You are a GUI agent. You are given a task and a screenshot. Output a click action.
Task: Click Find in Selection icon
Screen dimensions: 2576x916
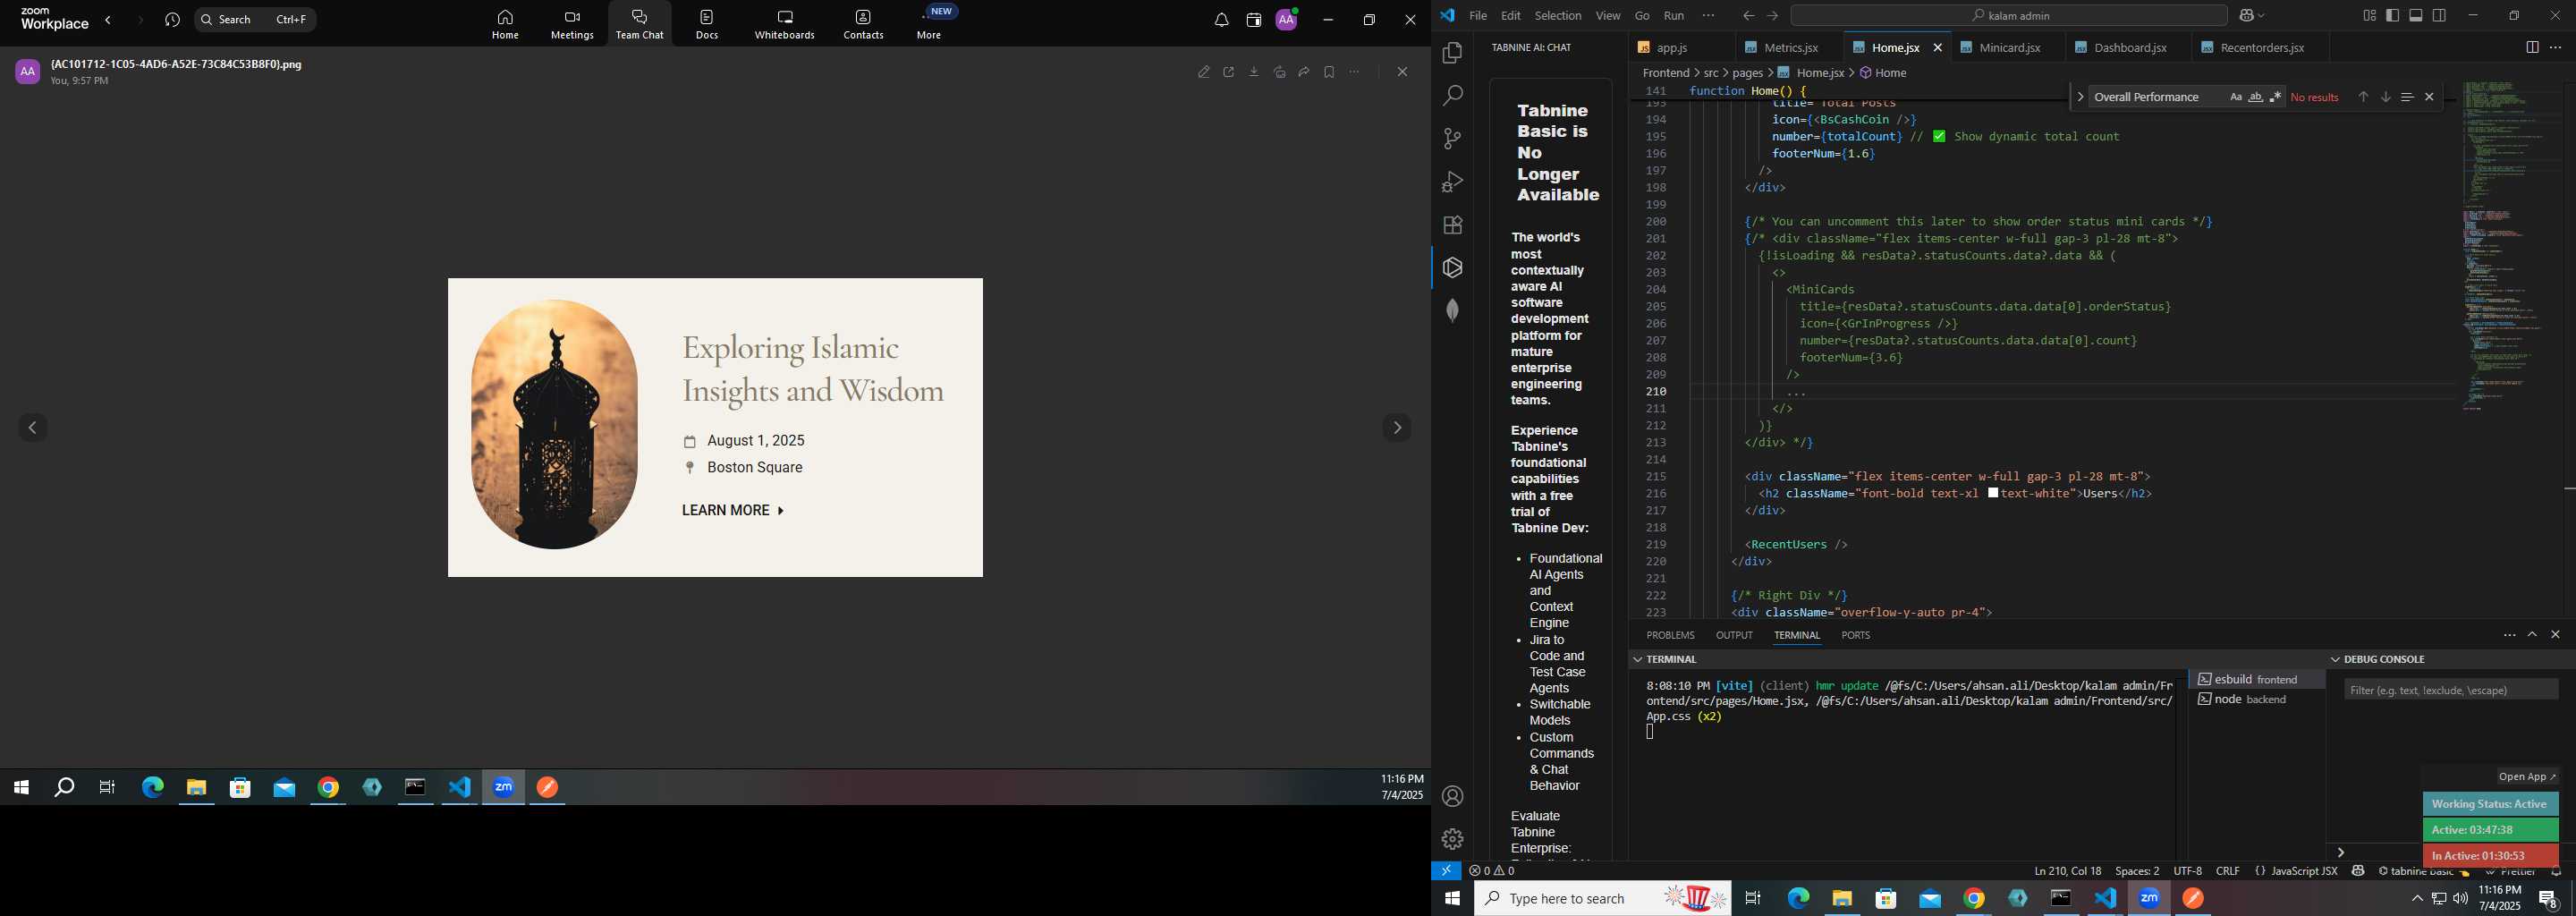[x=2407, y=97]
